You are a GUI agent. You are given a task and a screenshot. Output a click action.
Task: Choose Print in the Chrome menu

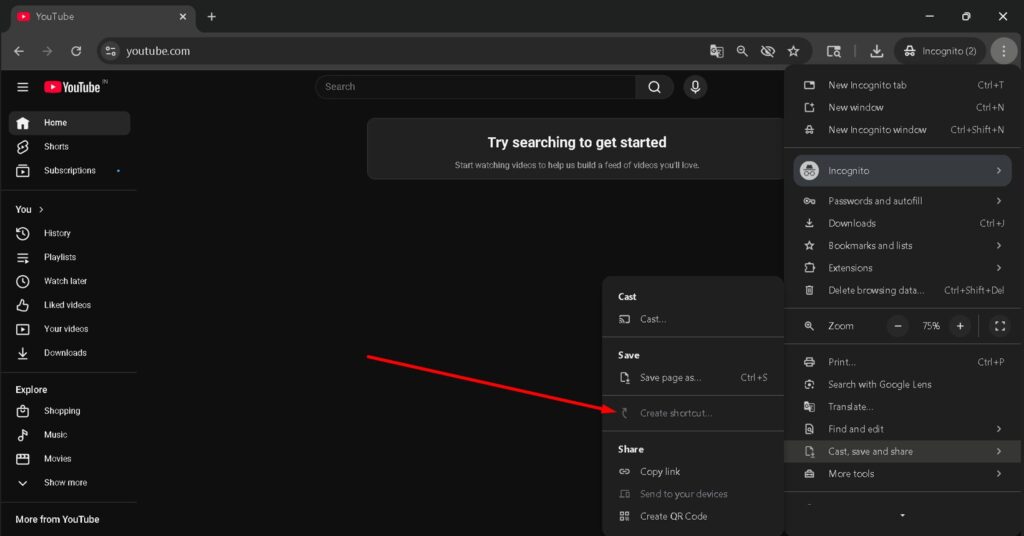click(x=903, y=362)
